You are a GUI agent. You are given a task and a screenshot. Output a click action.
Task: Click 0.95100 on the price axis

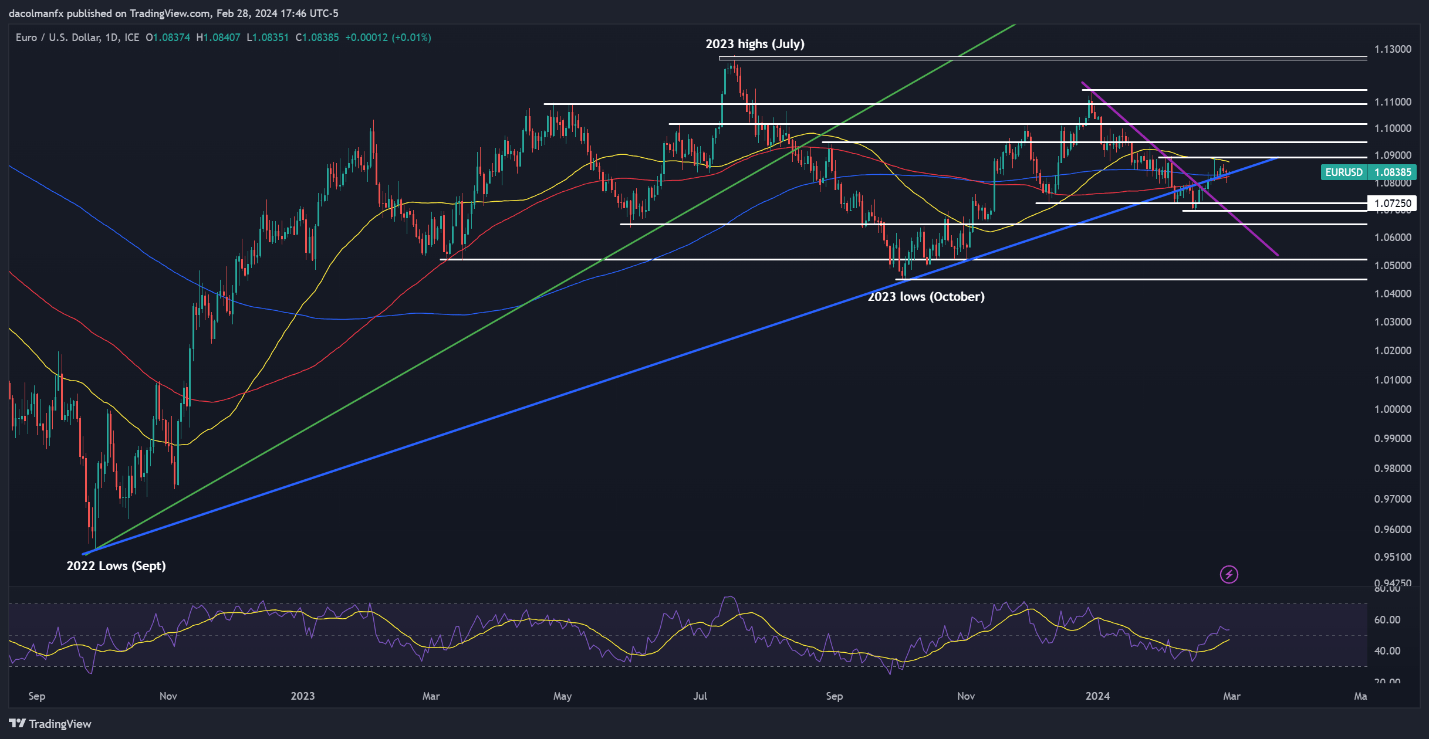tap(1393, 557)
